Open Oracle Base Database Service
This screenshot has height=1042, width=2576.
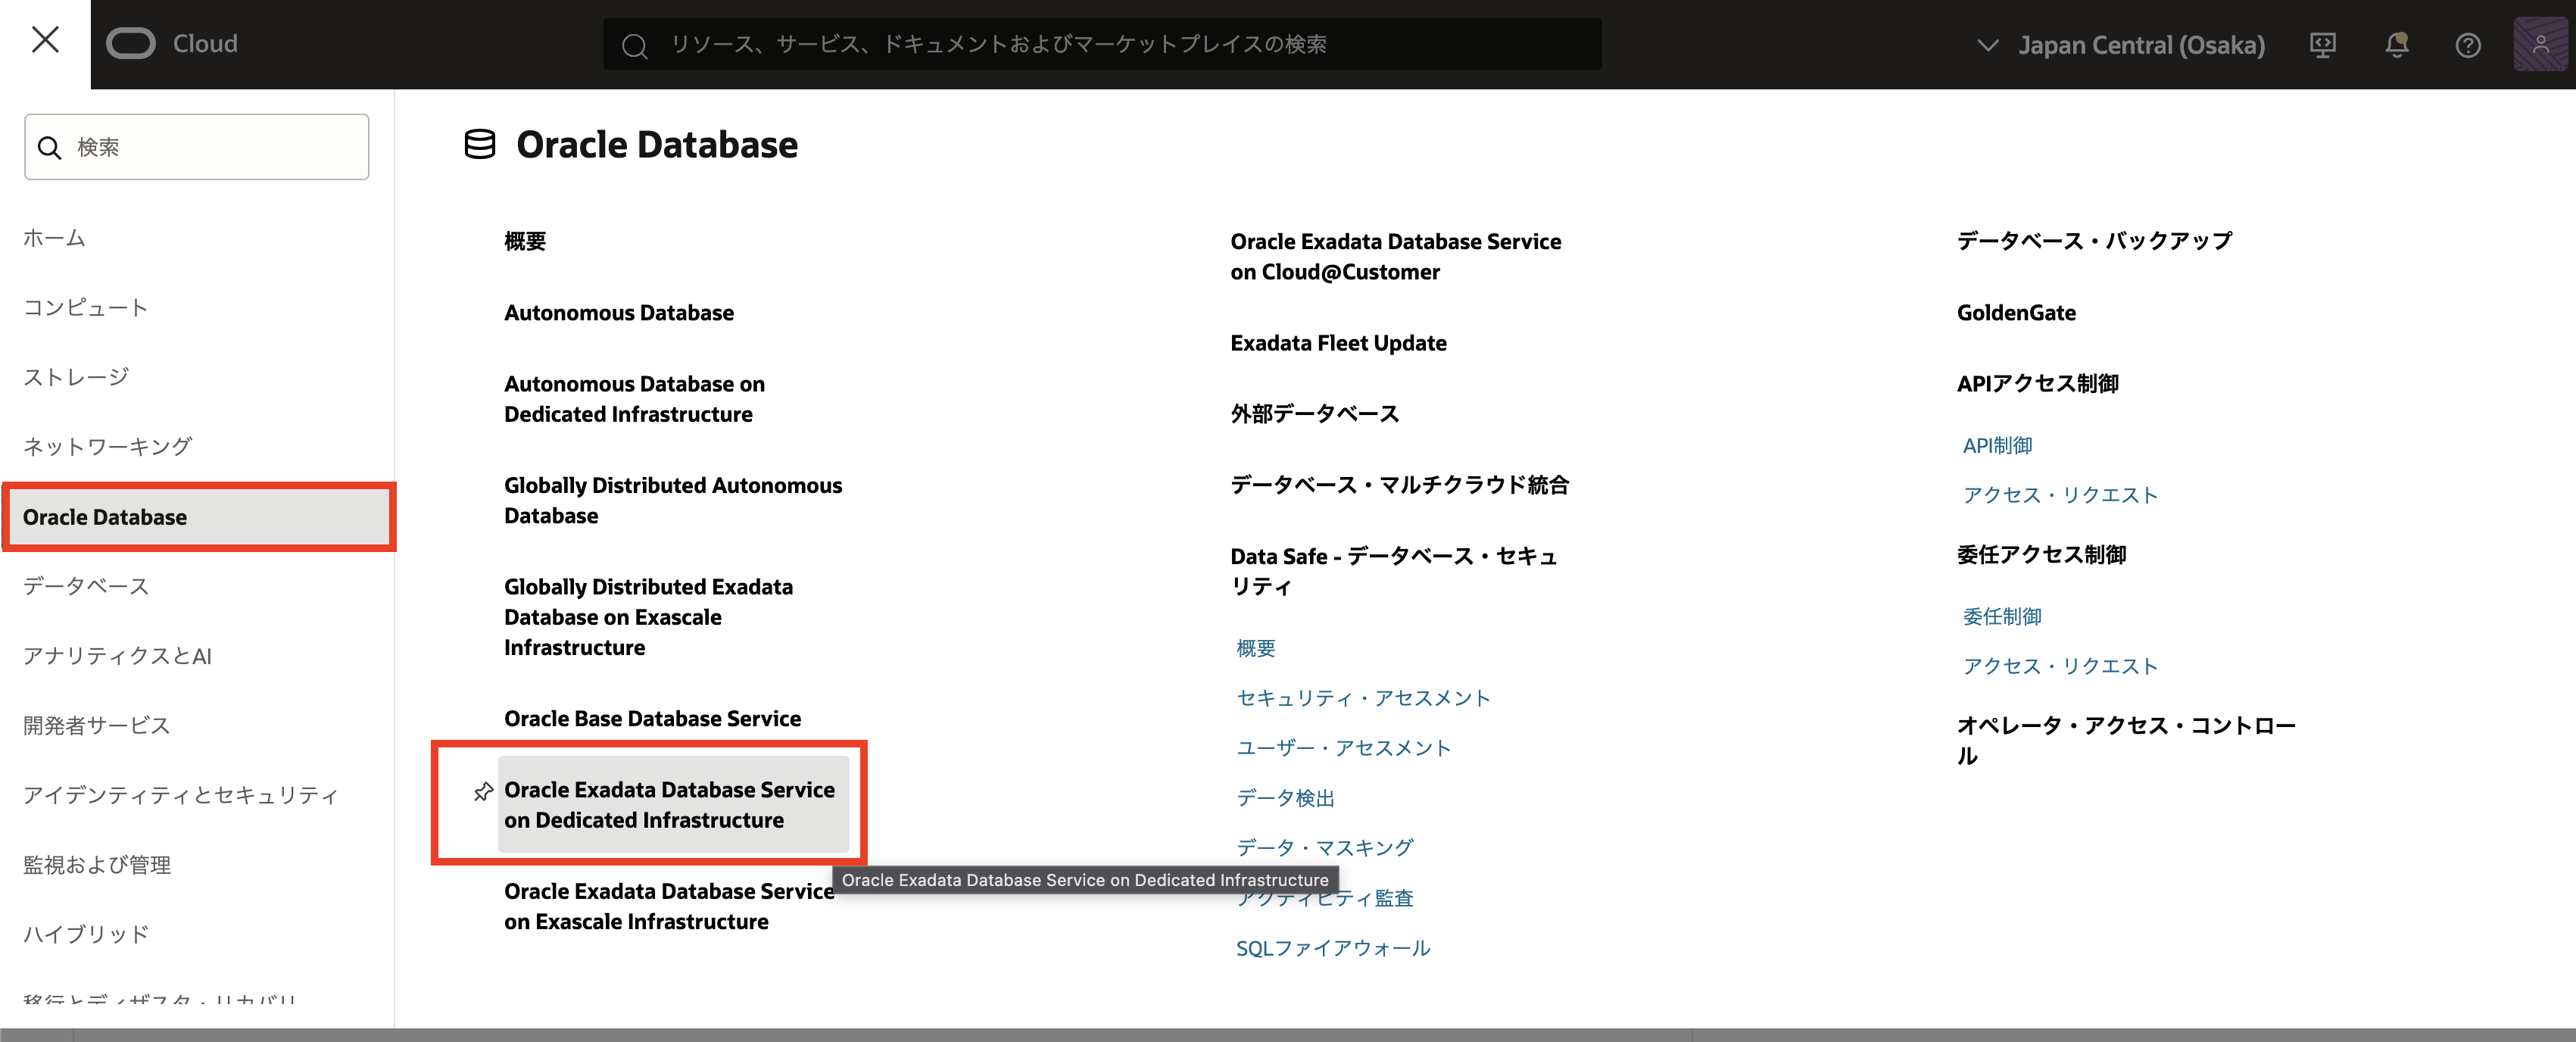coord(652,719)
